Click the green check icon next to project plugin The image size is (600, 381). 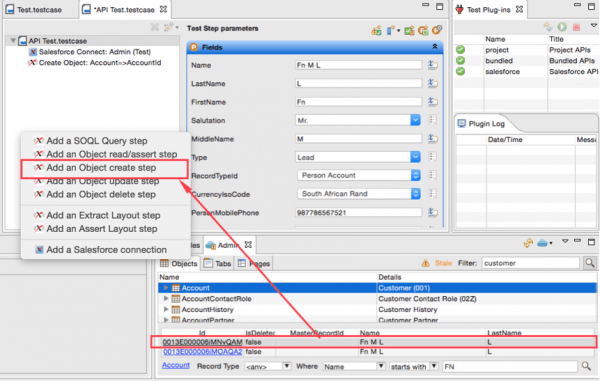pyautogui.click(x=460, y=50)
